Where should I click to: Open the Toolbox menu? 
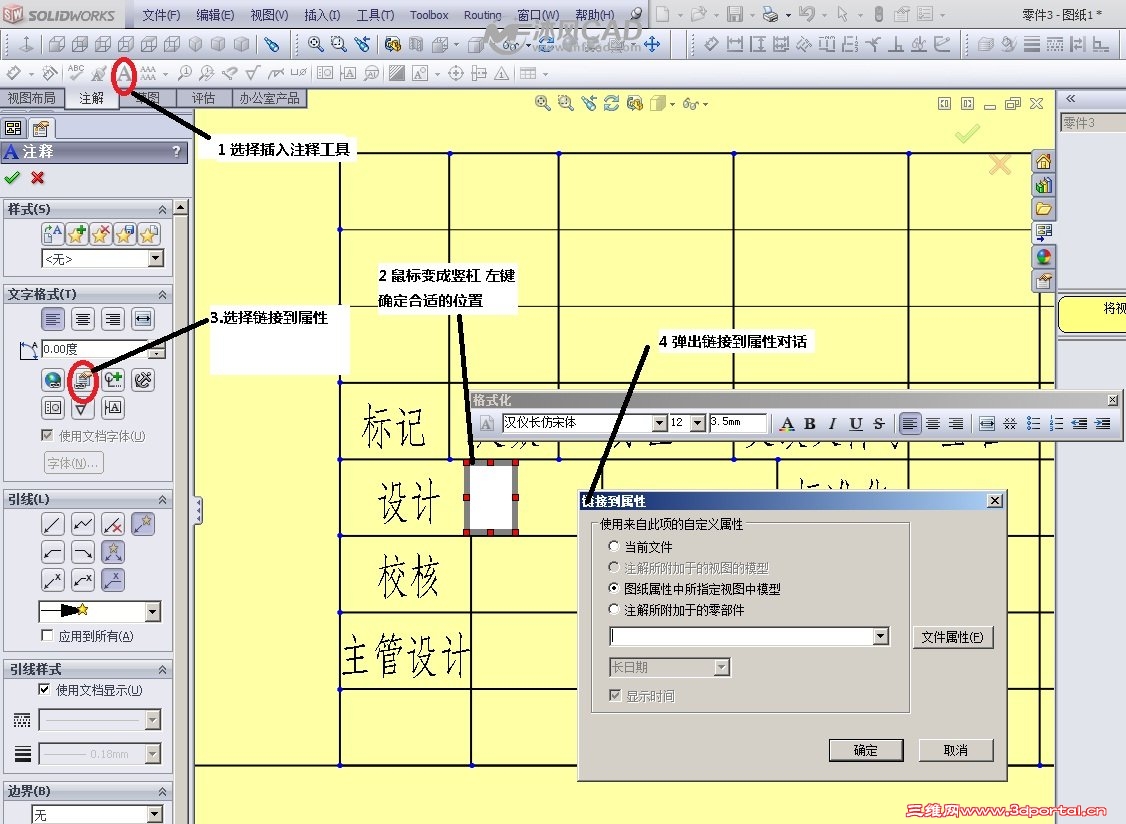429,15
